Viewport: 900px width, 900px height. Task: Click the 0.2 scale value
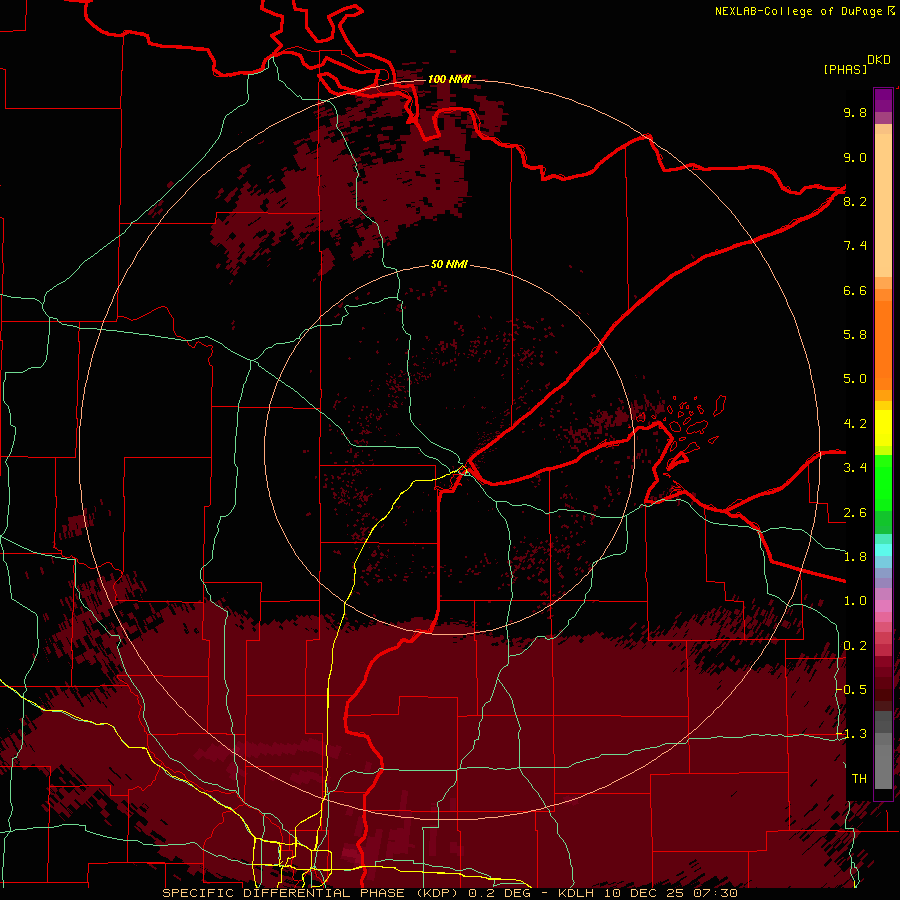[x=855, y=646]
